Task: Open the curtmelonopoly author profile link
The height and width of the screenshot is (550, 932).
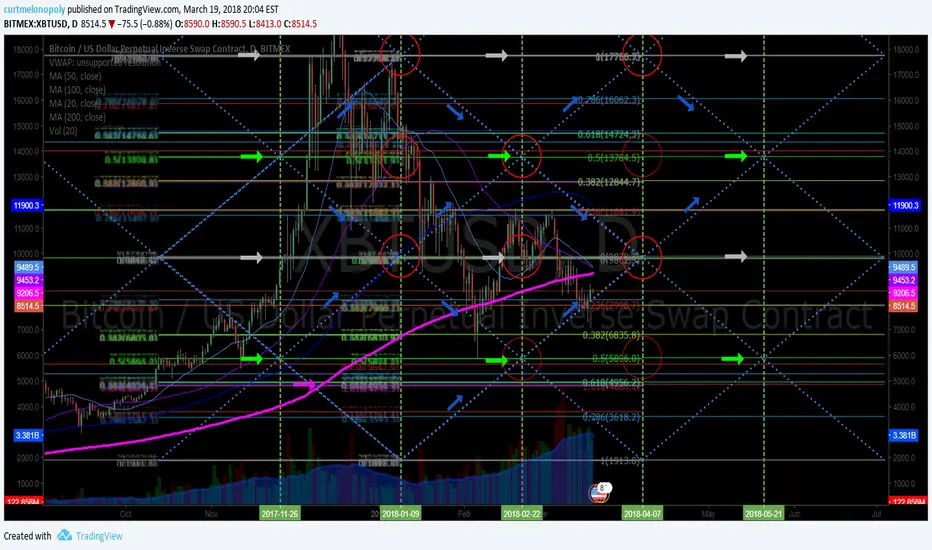Action: pyautogui.click(x=34, y=10)
